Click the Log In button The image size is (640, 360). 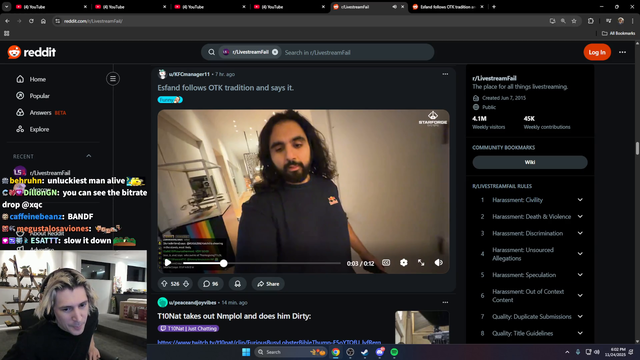[x=597, y=52]
